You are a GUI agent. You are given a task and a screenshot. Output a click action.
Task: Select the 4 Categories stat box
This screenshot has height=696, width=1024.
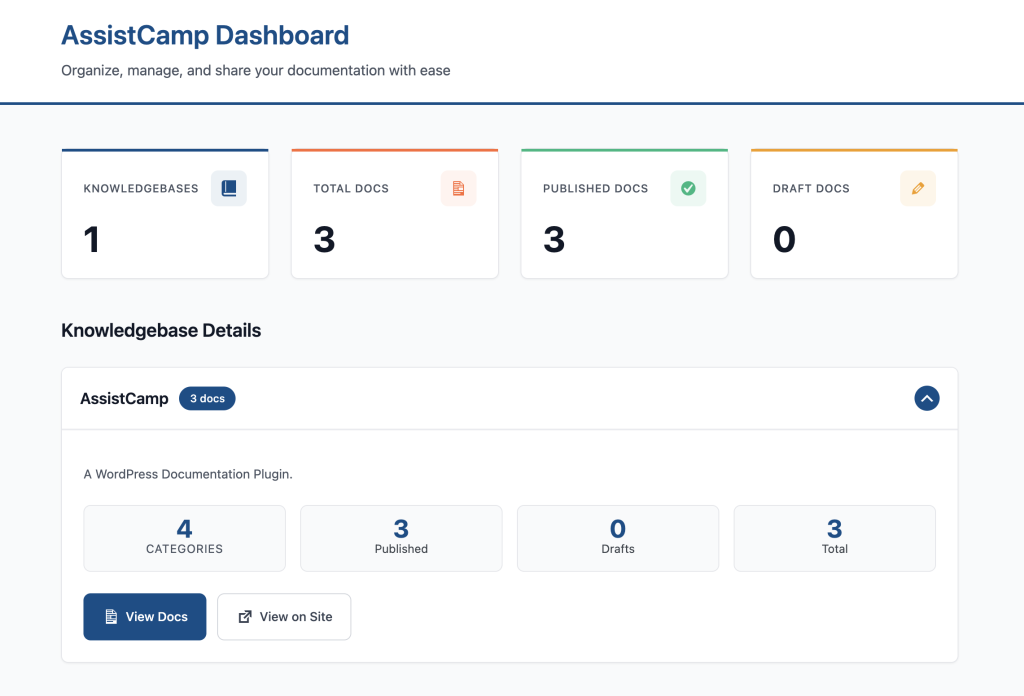point(184,538)
